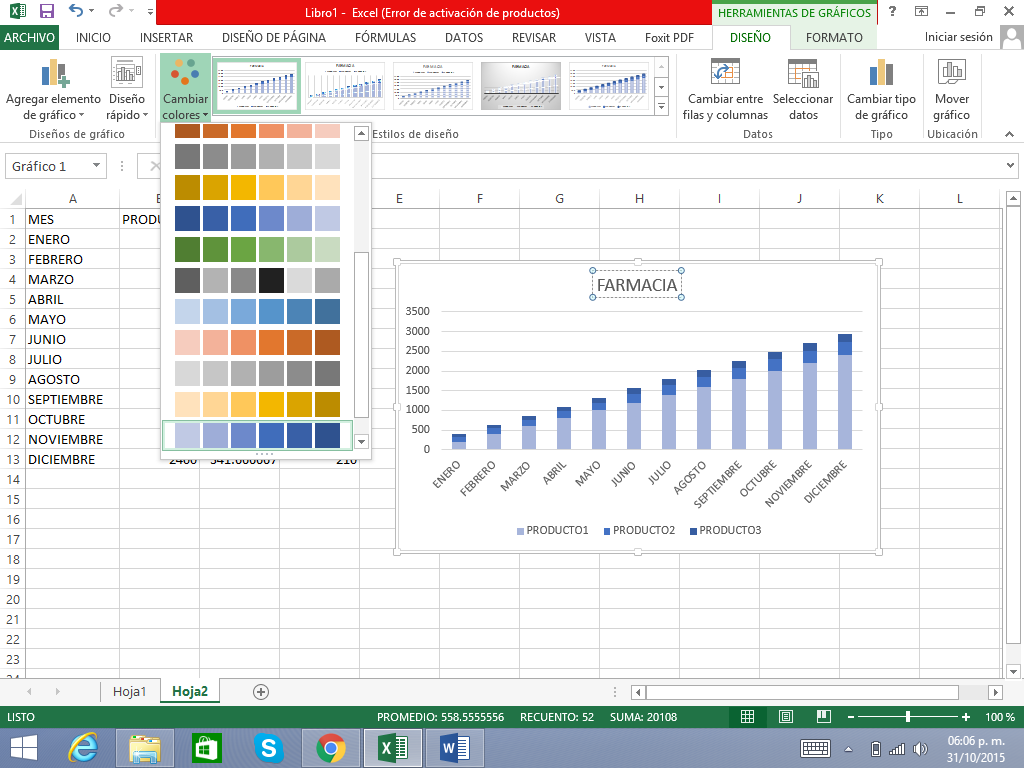The width and height of the screenshot is (1024, 768).
Task: Click Iniciar sesión link
Action: coord(958,38)
